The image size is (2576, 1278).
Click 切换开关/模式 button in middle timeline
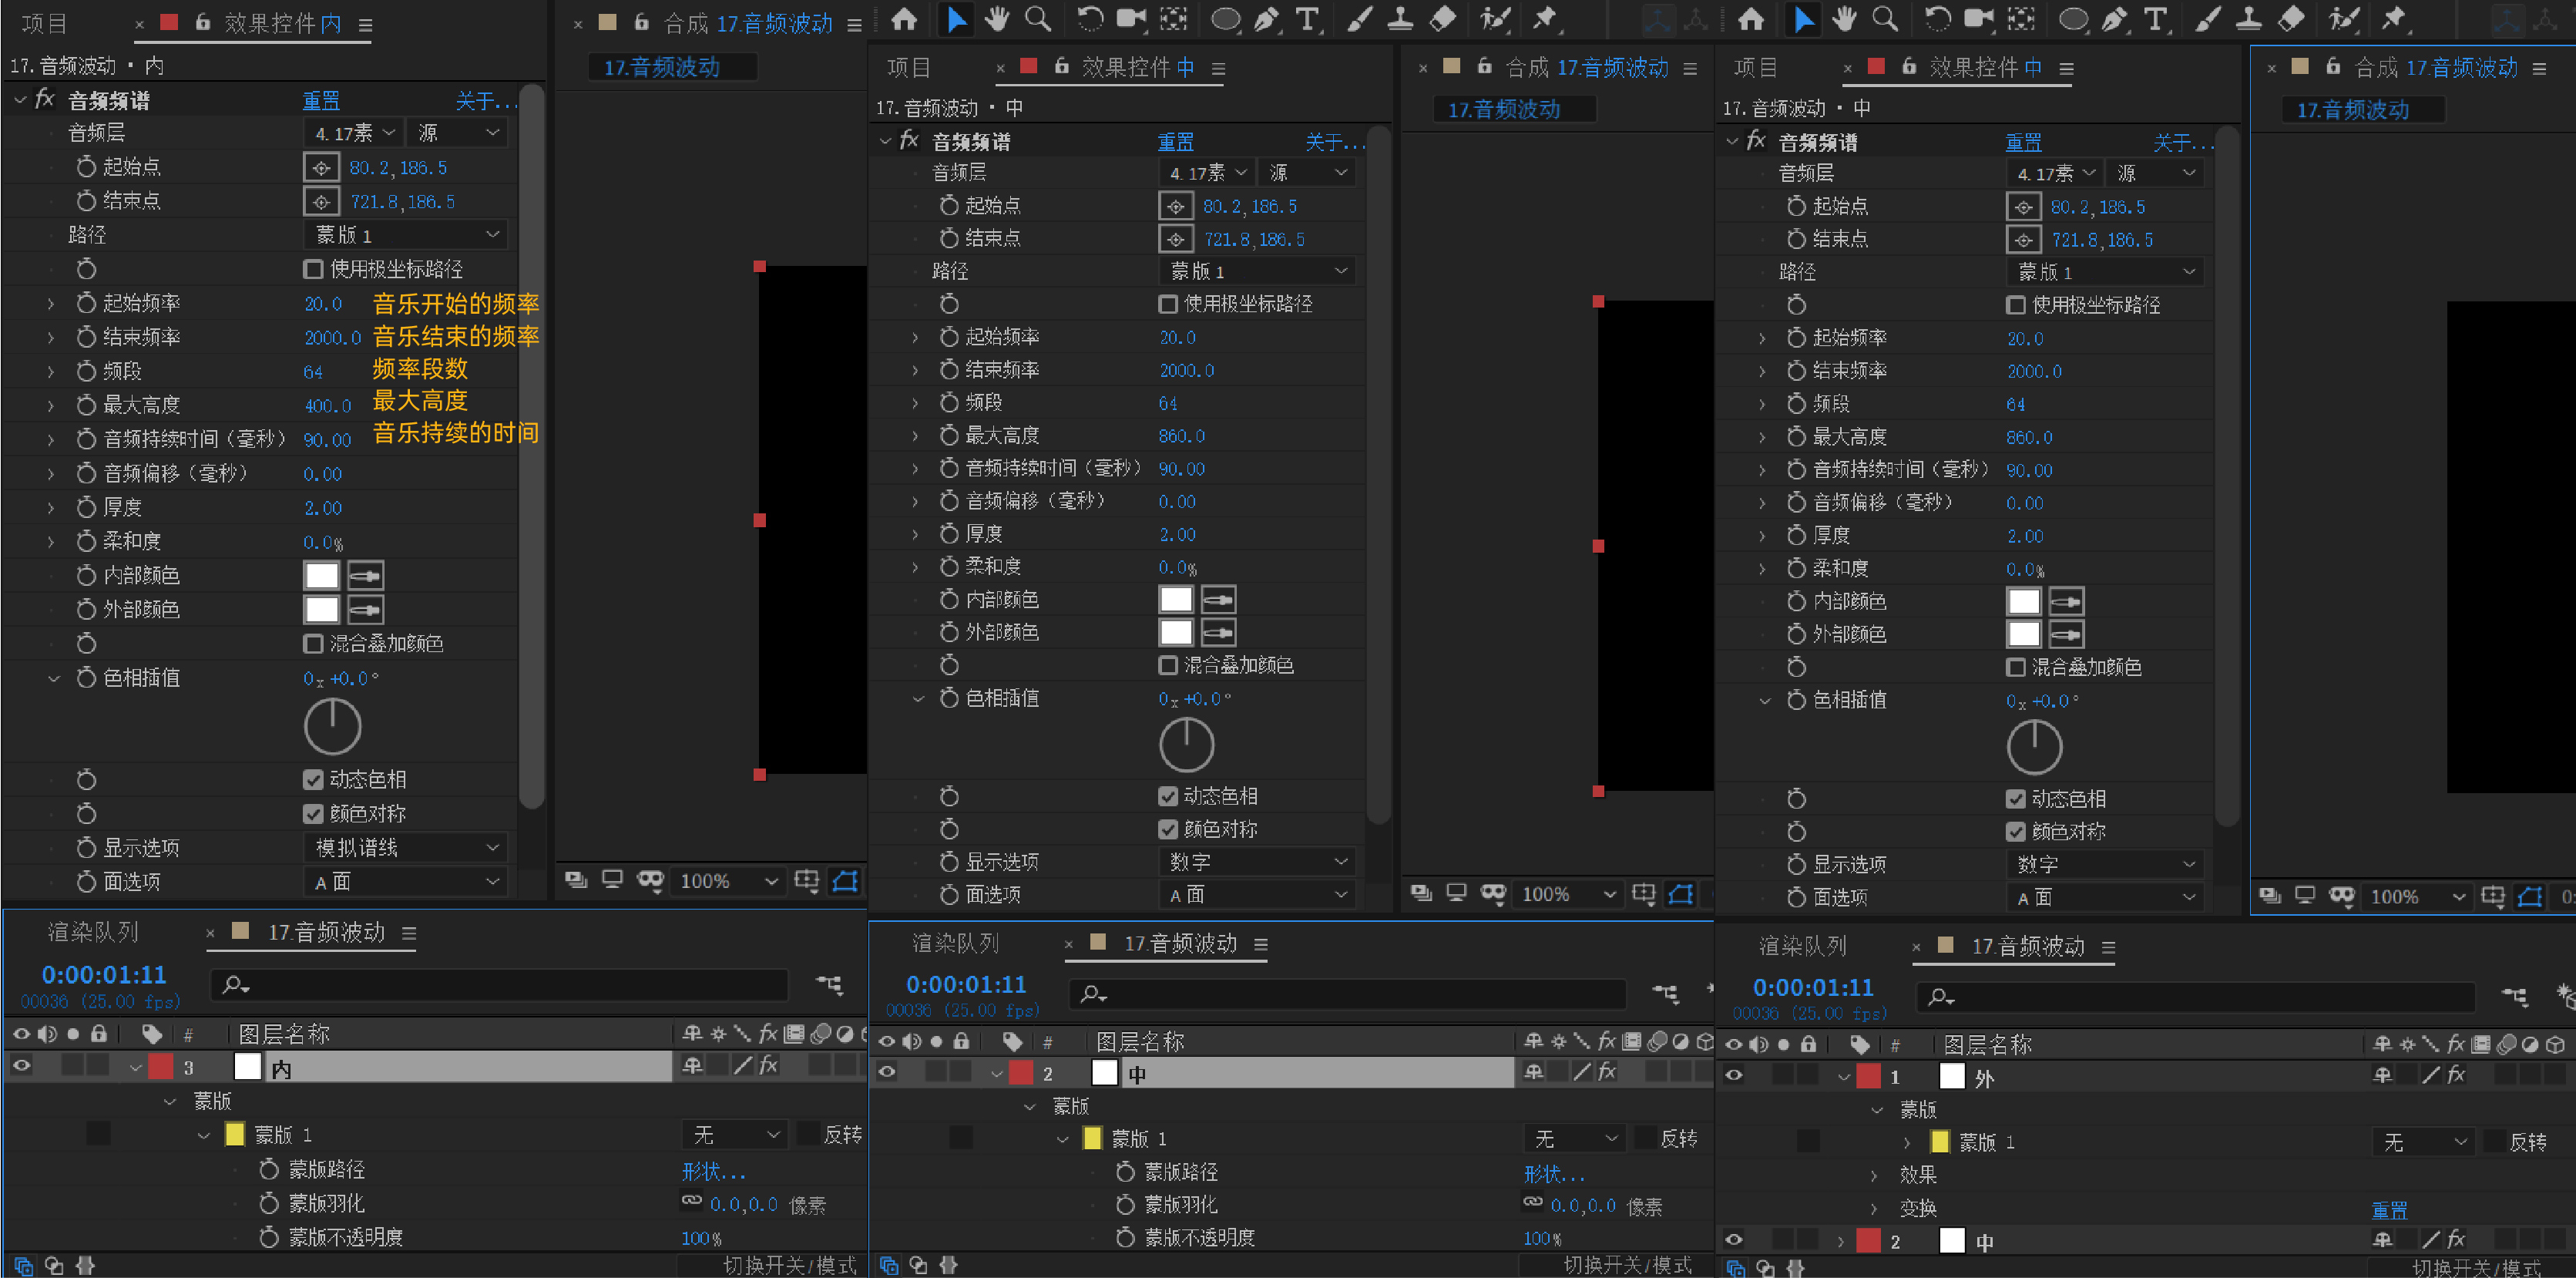click(1627, 1265)
